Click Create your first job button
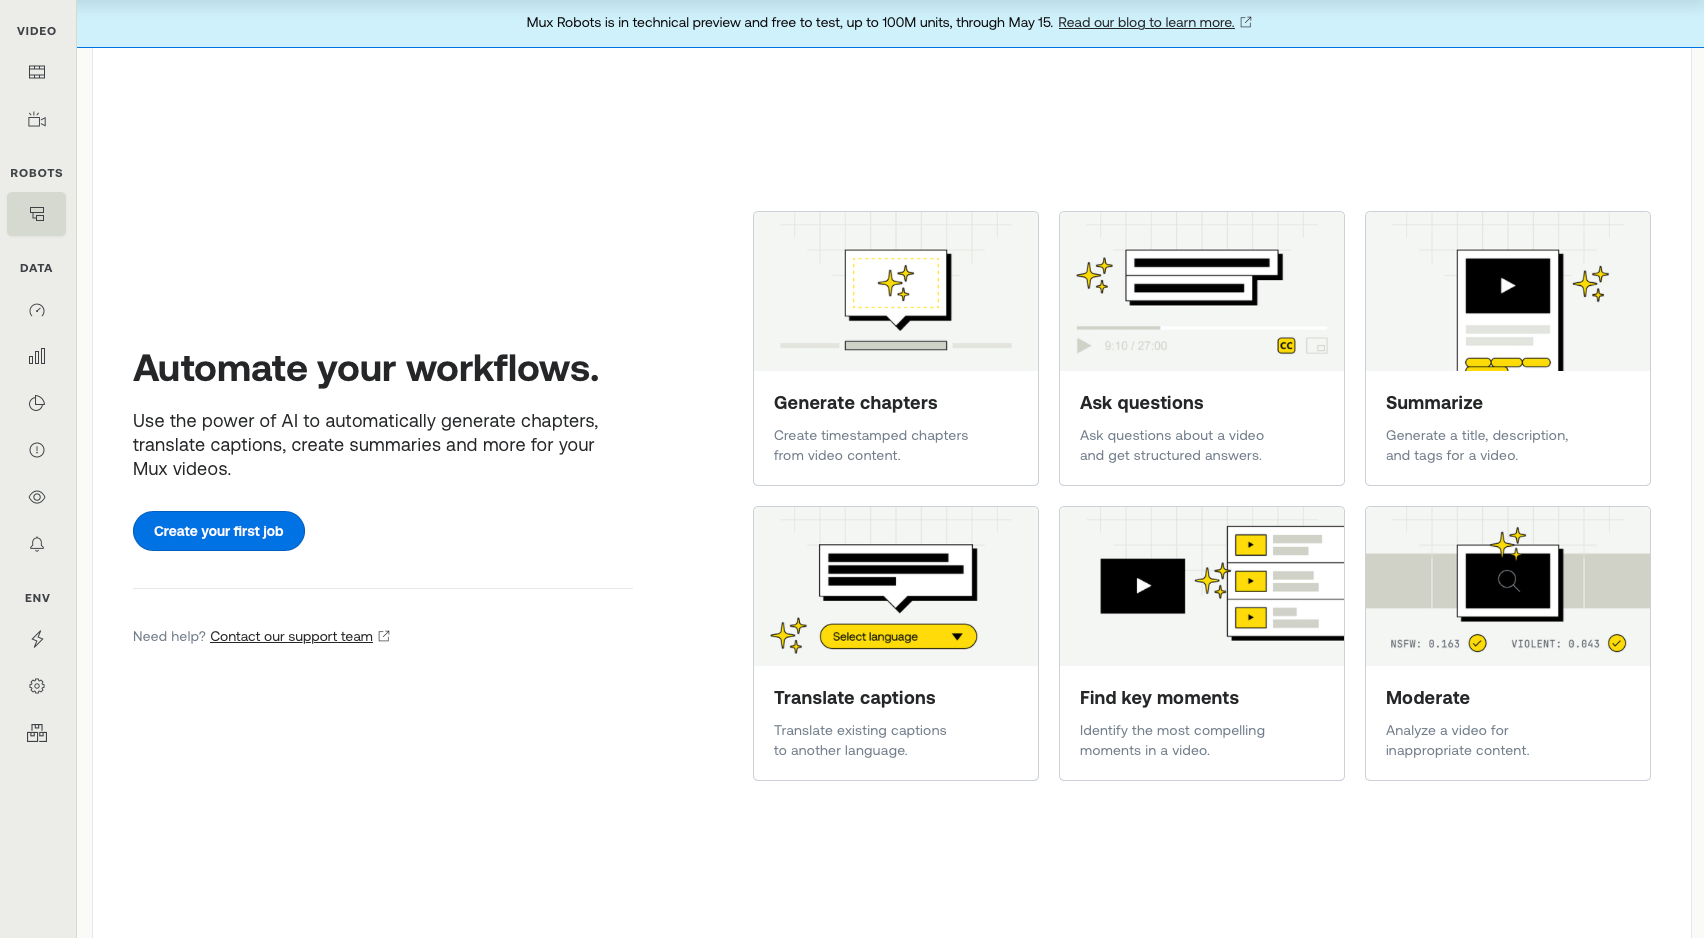Screen dimensions: 1704x938 coord(219,531)
